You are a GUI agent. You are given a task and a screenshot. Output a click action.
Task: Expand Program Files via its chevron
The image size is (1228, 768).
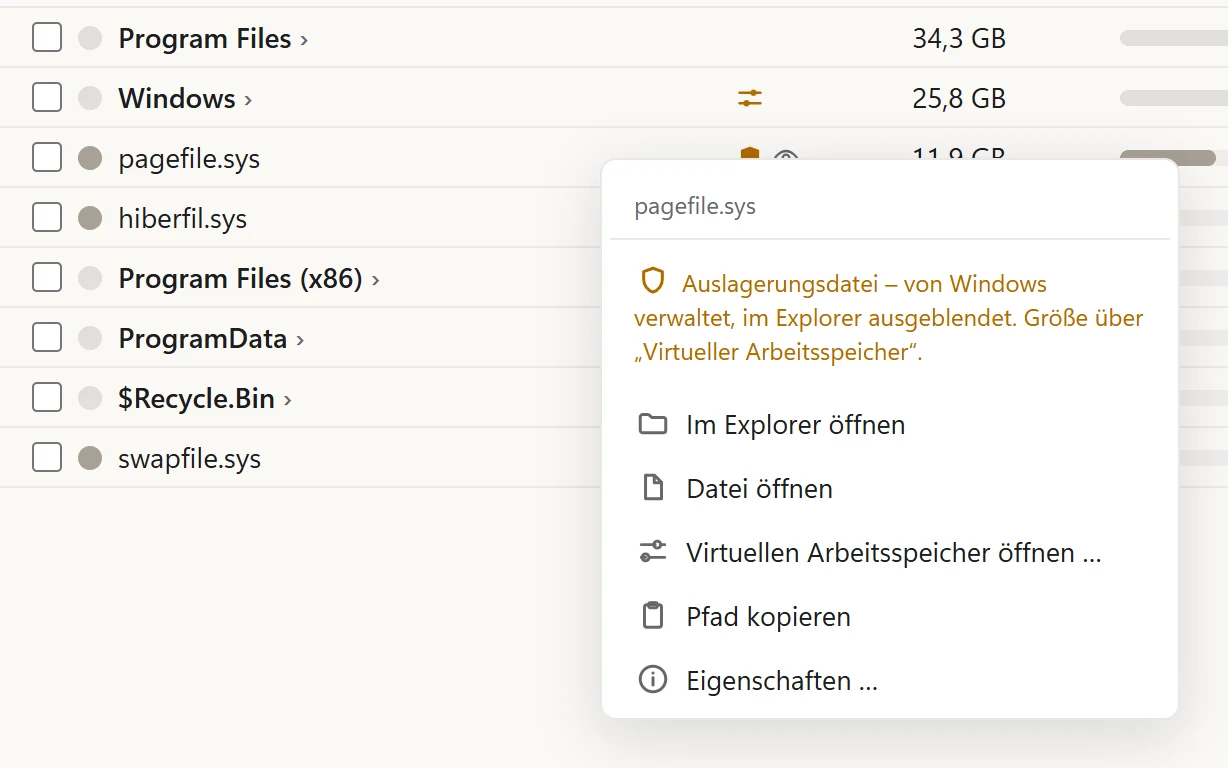tap(304, 40)
